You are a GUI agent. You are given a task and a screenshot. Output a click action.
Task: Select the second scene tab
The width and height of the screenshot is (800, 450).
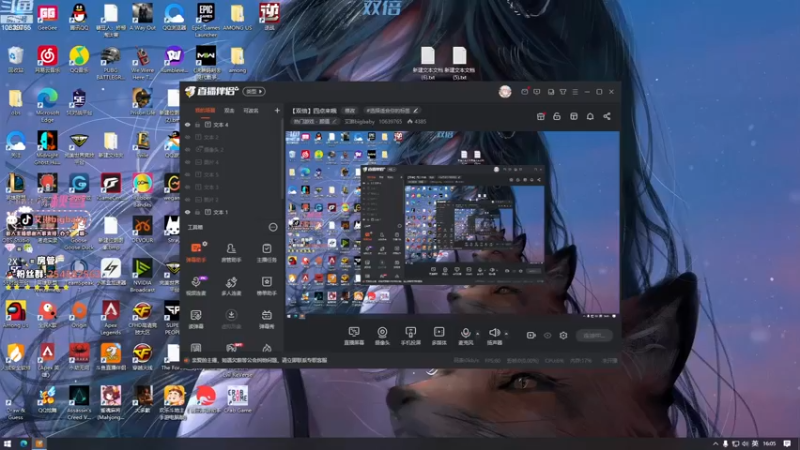point(229,111)
